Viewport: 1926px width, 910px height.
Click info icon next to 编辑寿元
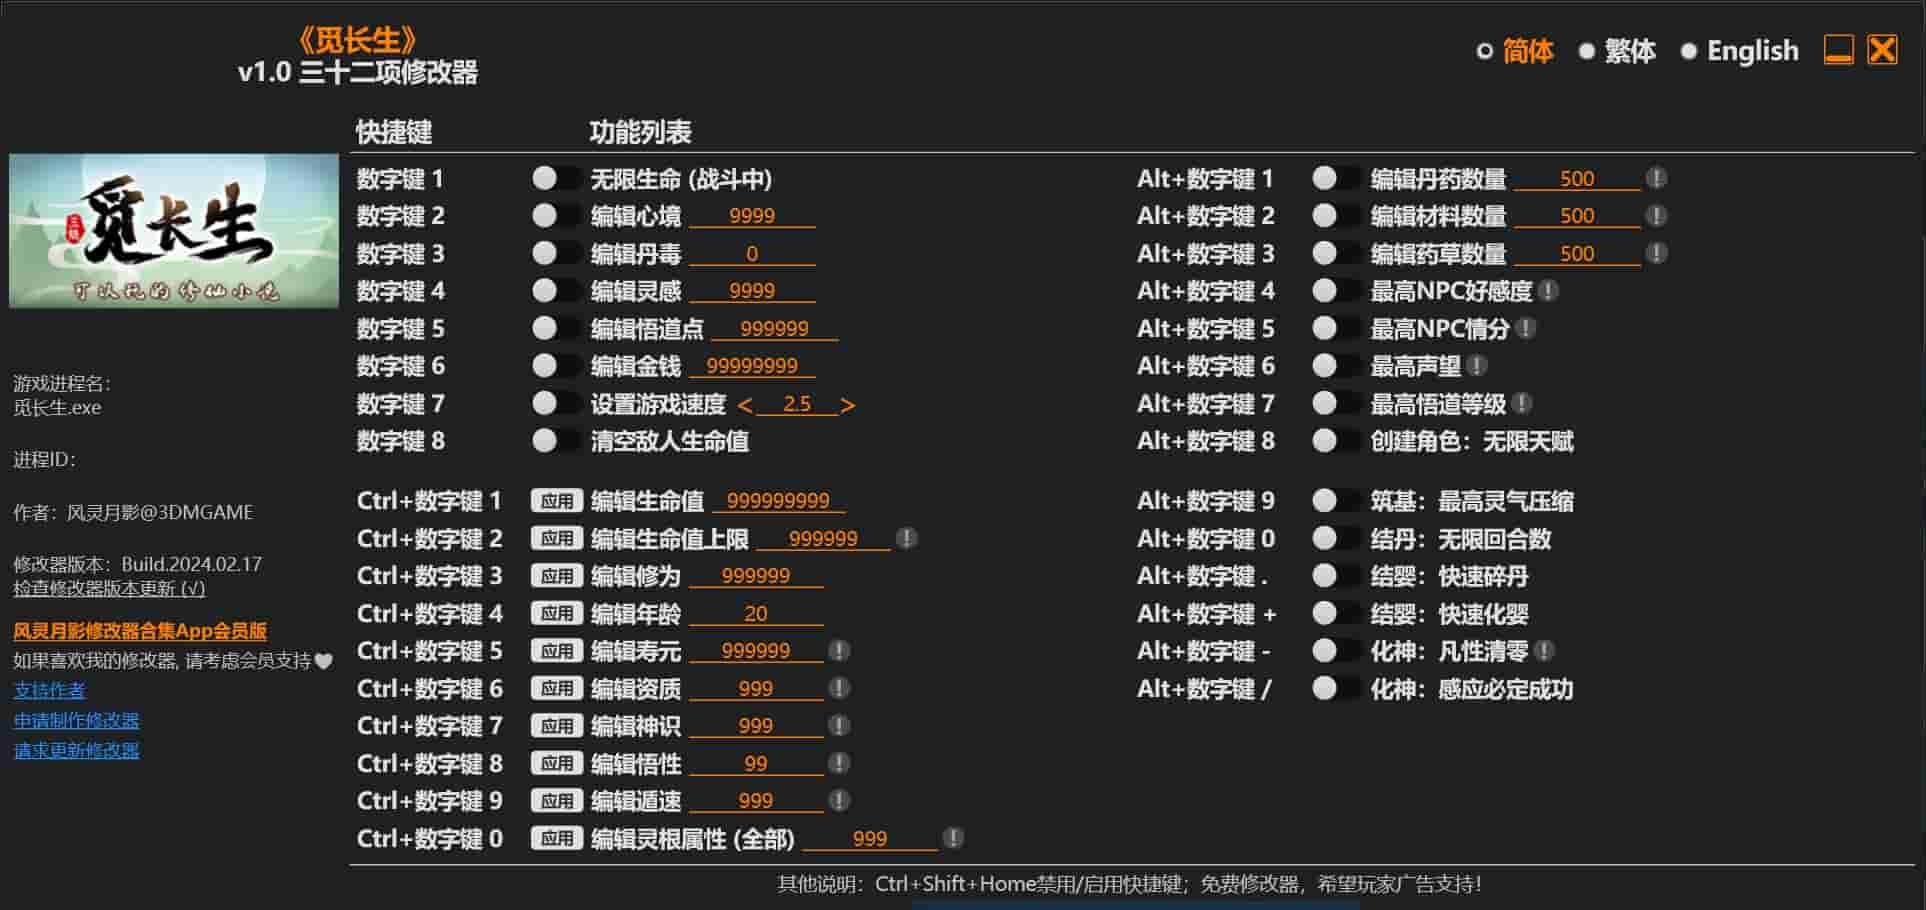pyautogui.click(x=839, y=651)
